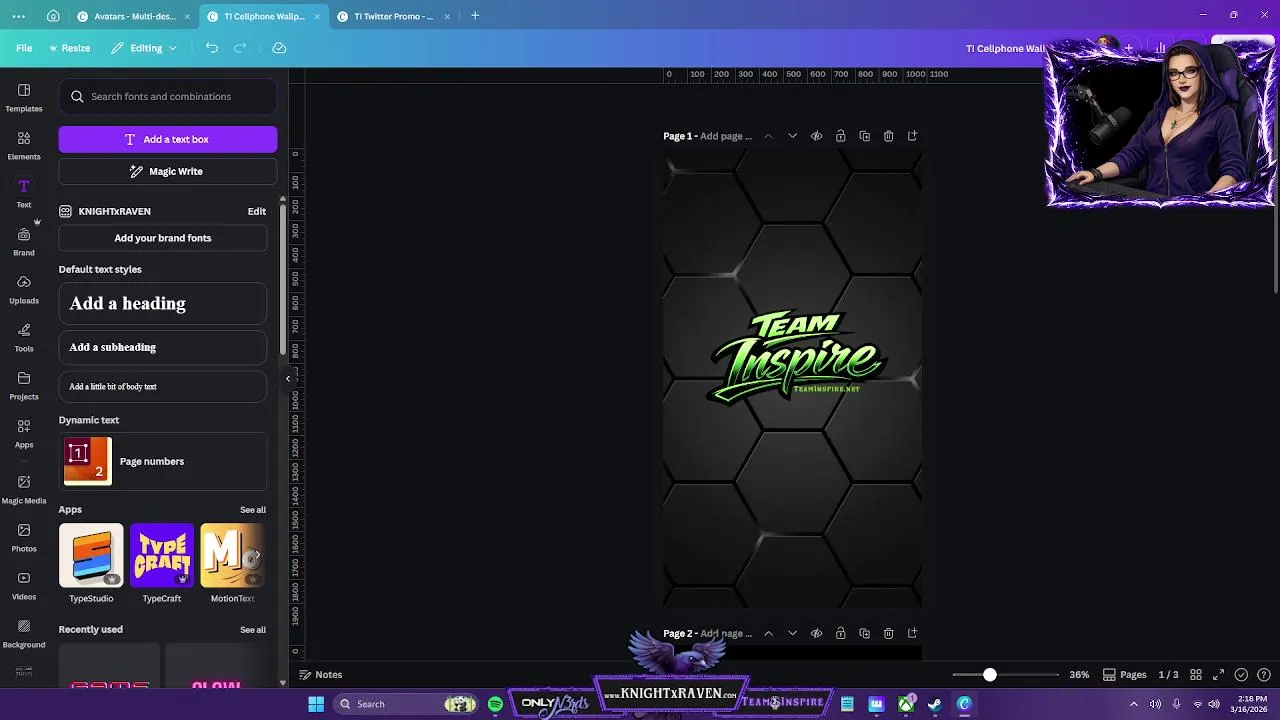Click the fonts search field
This screenshot has height=720, width=1280.
[x=168, y=97]
